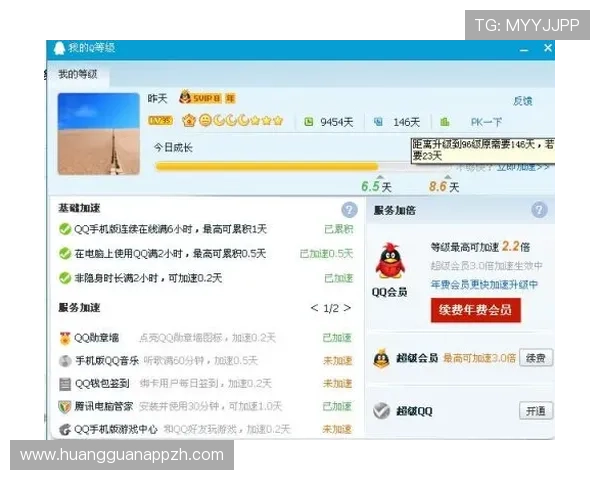The height and width of the screenshot is (480, 600).
Task: Click the 已累积 status text
Action: tap(339, 229)
